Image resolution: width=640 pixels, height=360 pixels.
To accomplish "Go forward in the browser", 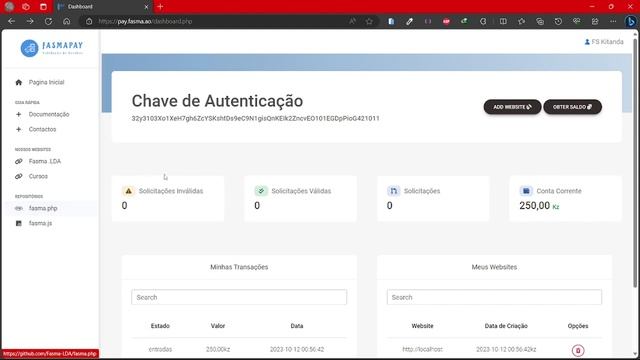I will point(30,21).
